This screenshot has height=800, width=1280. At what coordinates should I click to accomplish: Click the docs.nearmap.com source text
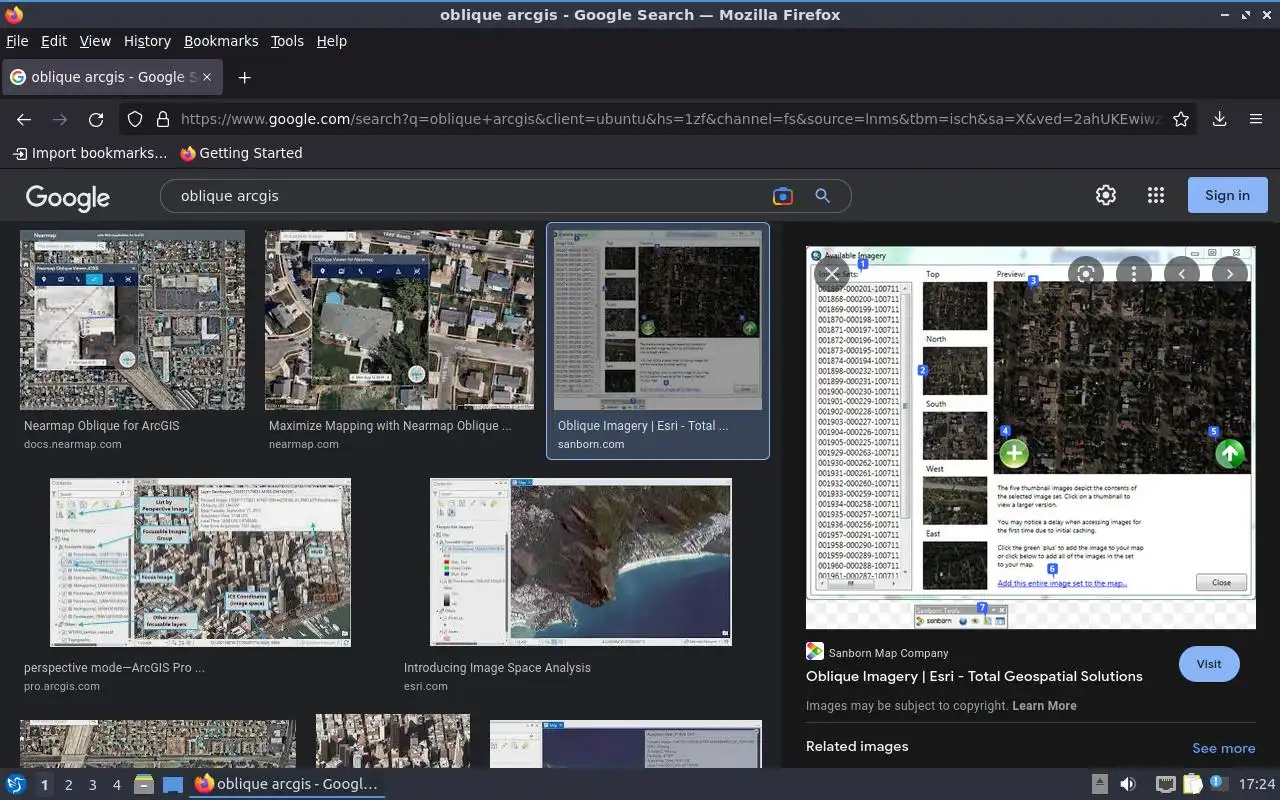tap(72, 444)
